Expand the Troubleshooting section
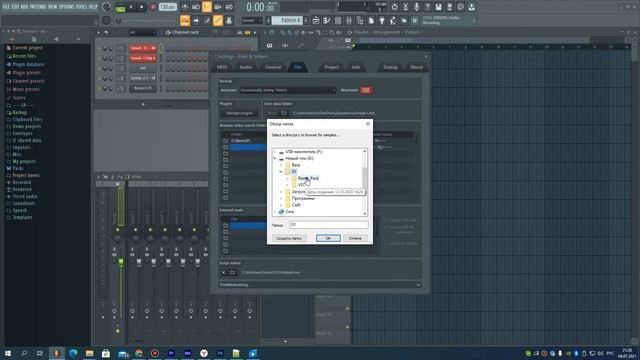 [320, 284]
